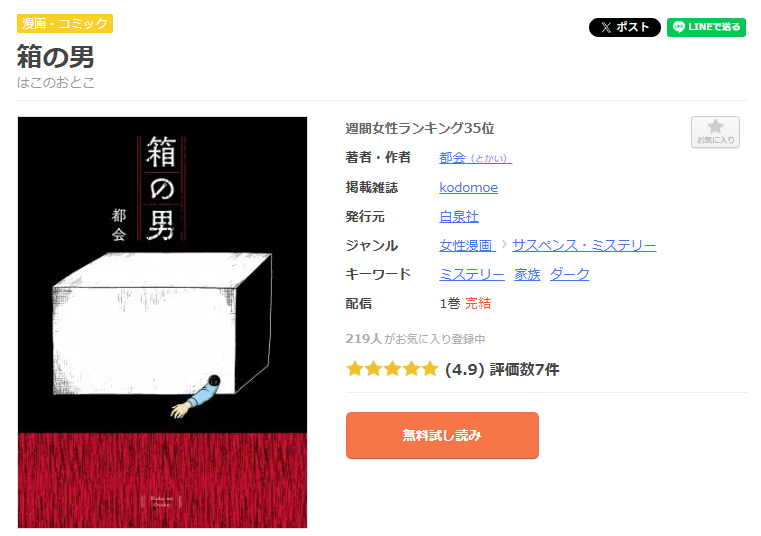The image size is (761, 536).
Task: Click the orange 無料試し読み button
Action: pyautogui.click(x=442, y=436)
